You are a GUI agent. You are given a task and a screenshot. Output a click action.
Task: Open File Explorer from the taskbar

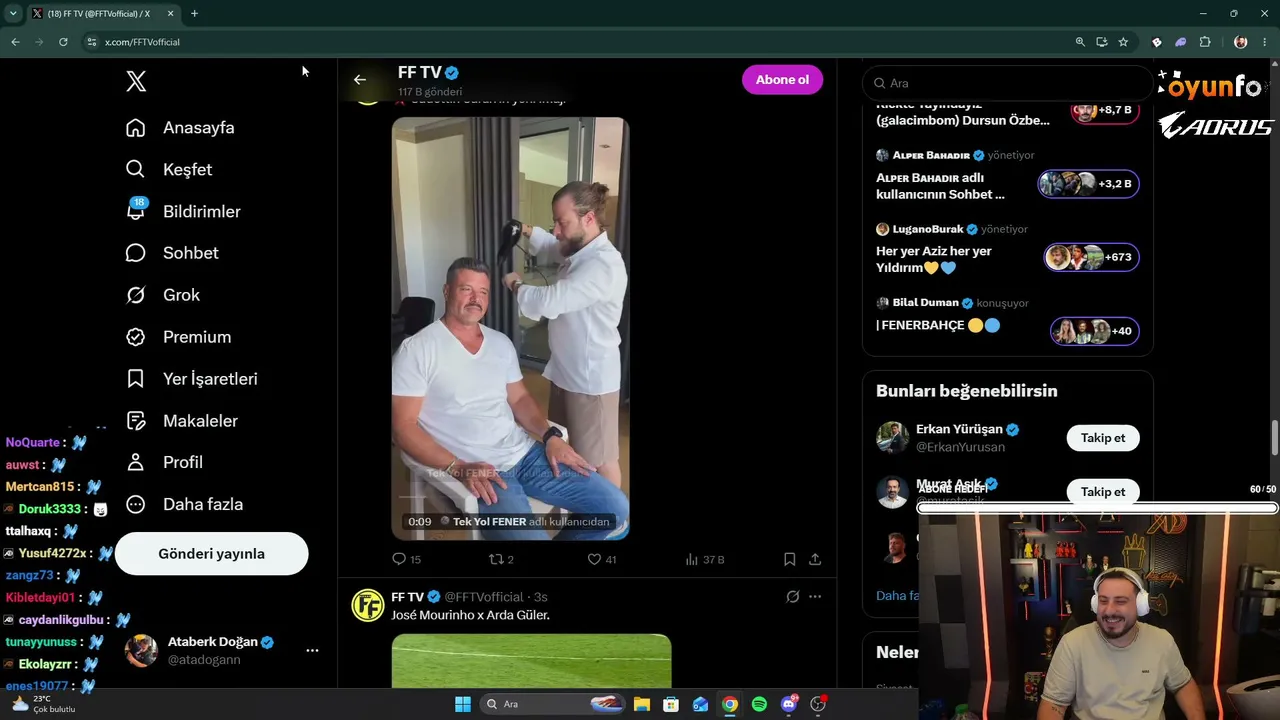[642, 704]
